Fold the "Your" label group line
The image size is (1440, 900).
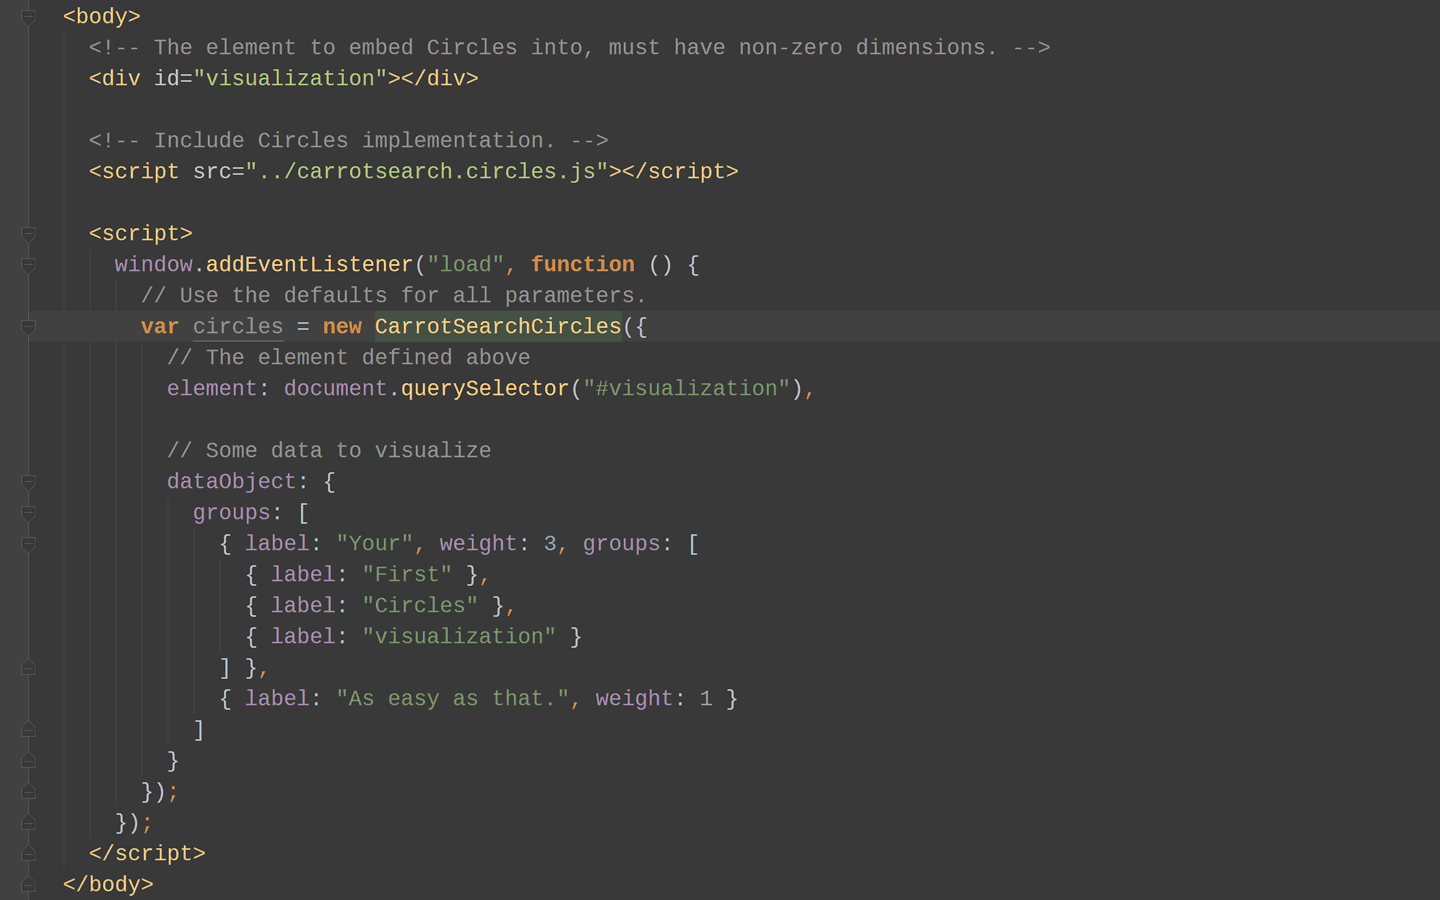pyautogui.click(x=28, y=544)
